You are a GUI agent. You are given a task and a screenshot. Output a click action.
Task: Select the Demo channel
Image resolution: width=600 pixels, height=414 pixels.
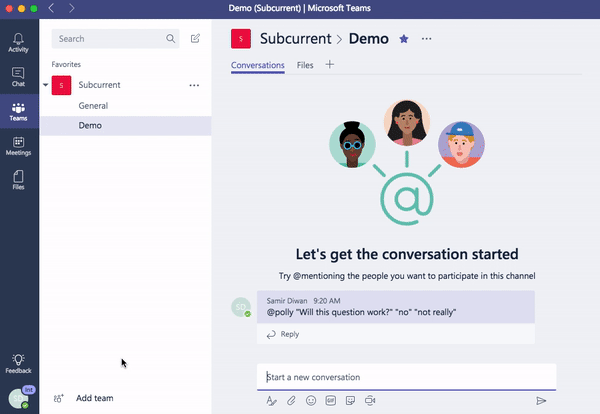pyautogui.click(x=126, y=126)
